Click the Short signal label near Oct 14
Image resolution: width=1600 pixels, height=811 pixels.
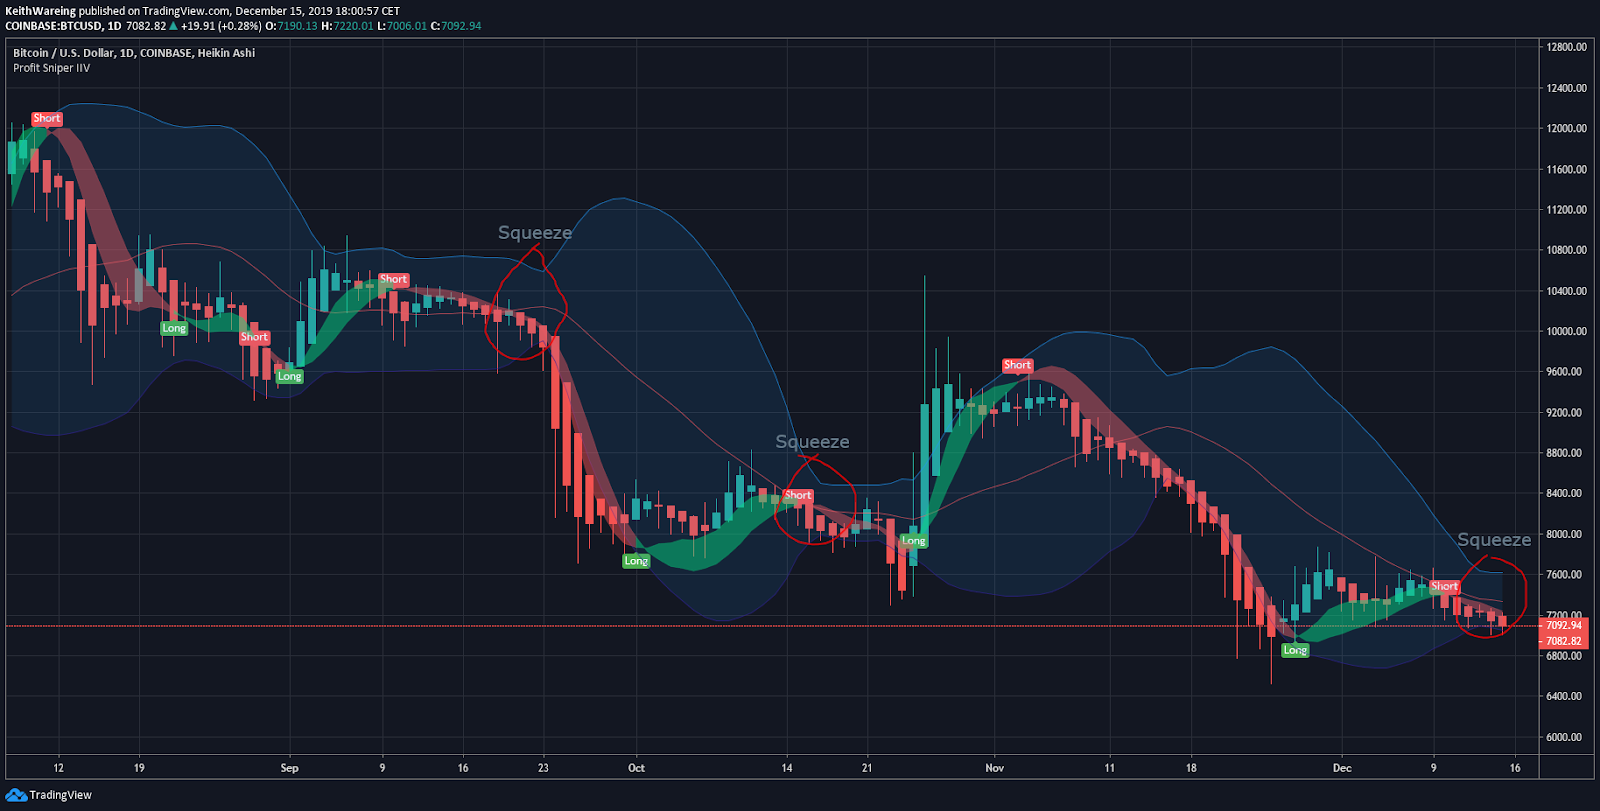[x=798, y=495]
